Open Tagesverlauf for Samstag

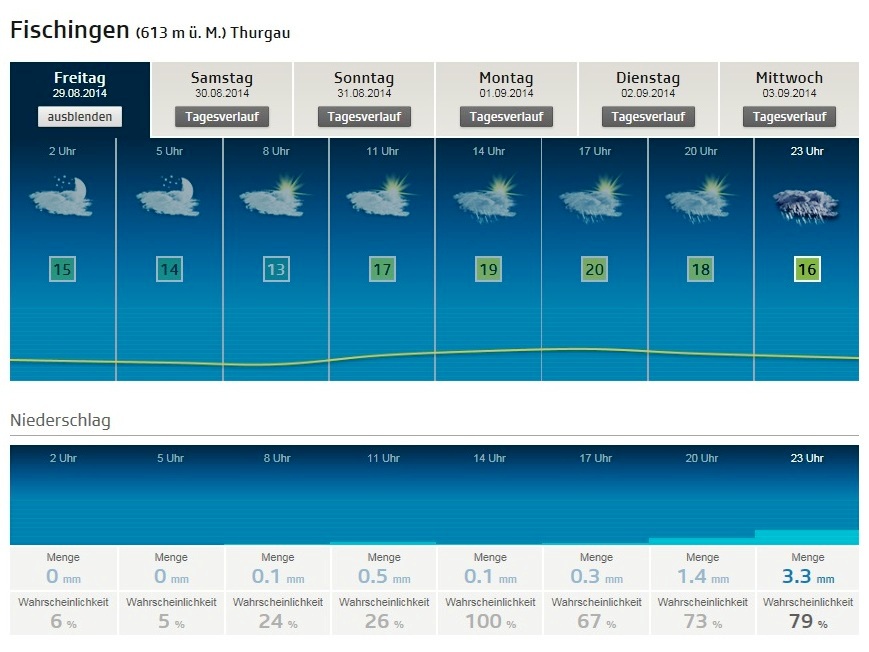[x=222, y=116]
